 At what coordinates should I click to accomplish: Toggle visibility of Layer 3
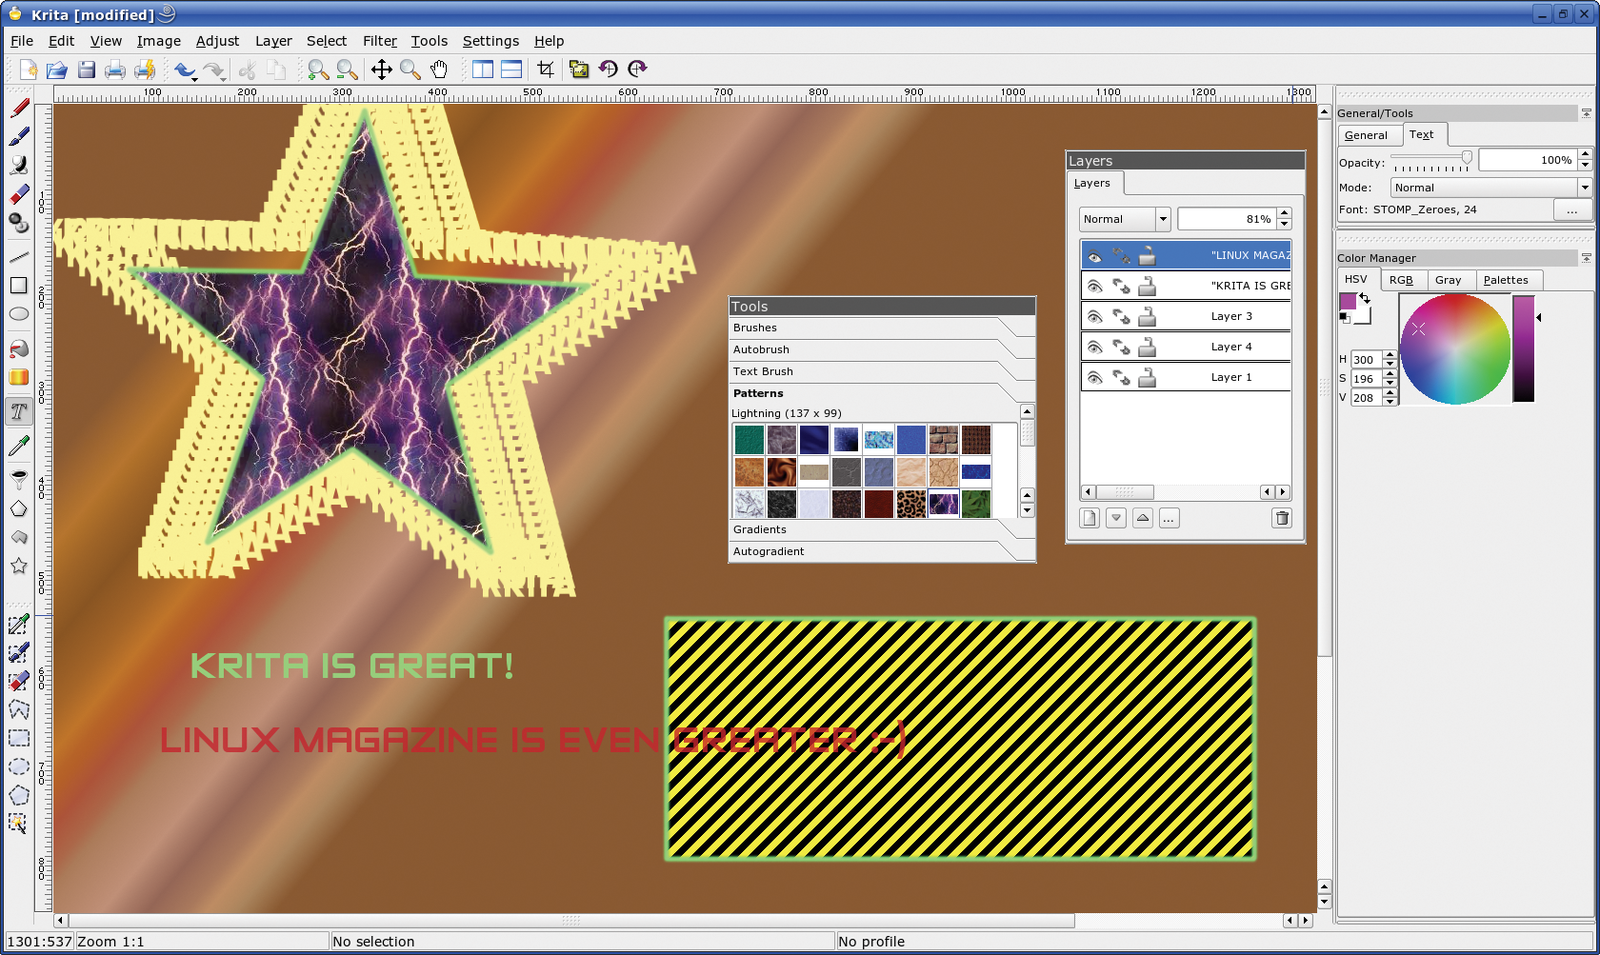click(x=1095, y=317)
